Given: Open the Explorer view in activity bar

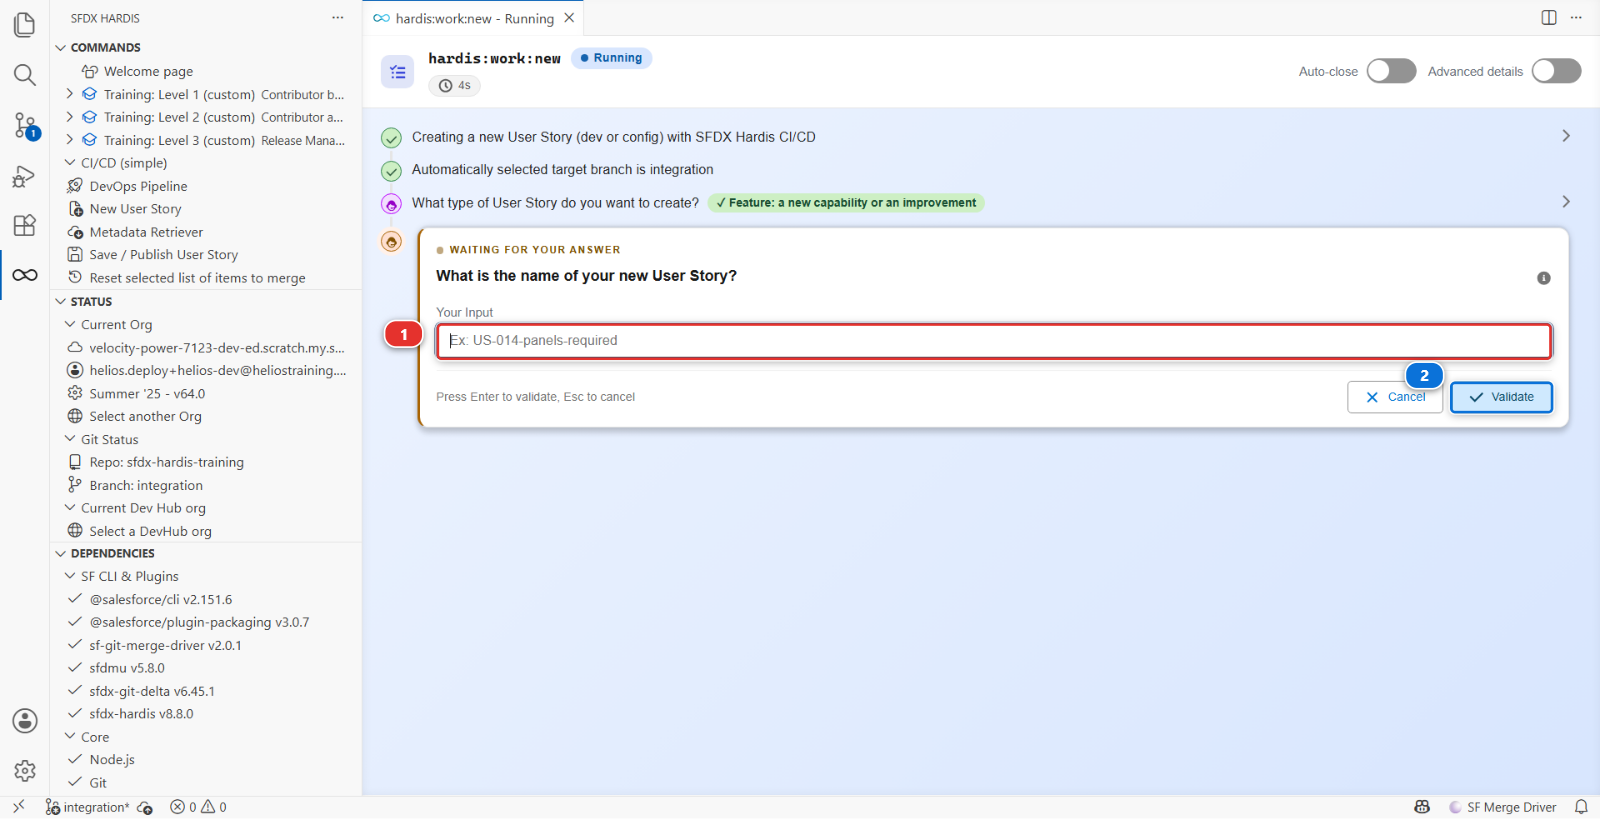Looking at the screenshot, I should [25, 25].
